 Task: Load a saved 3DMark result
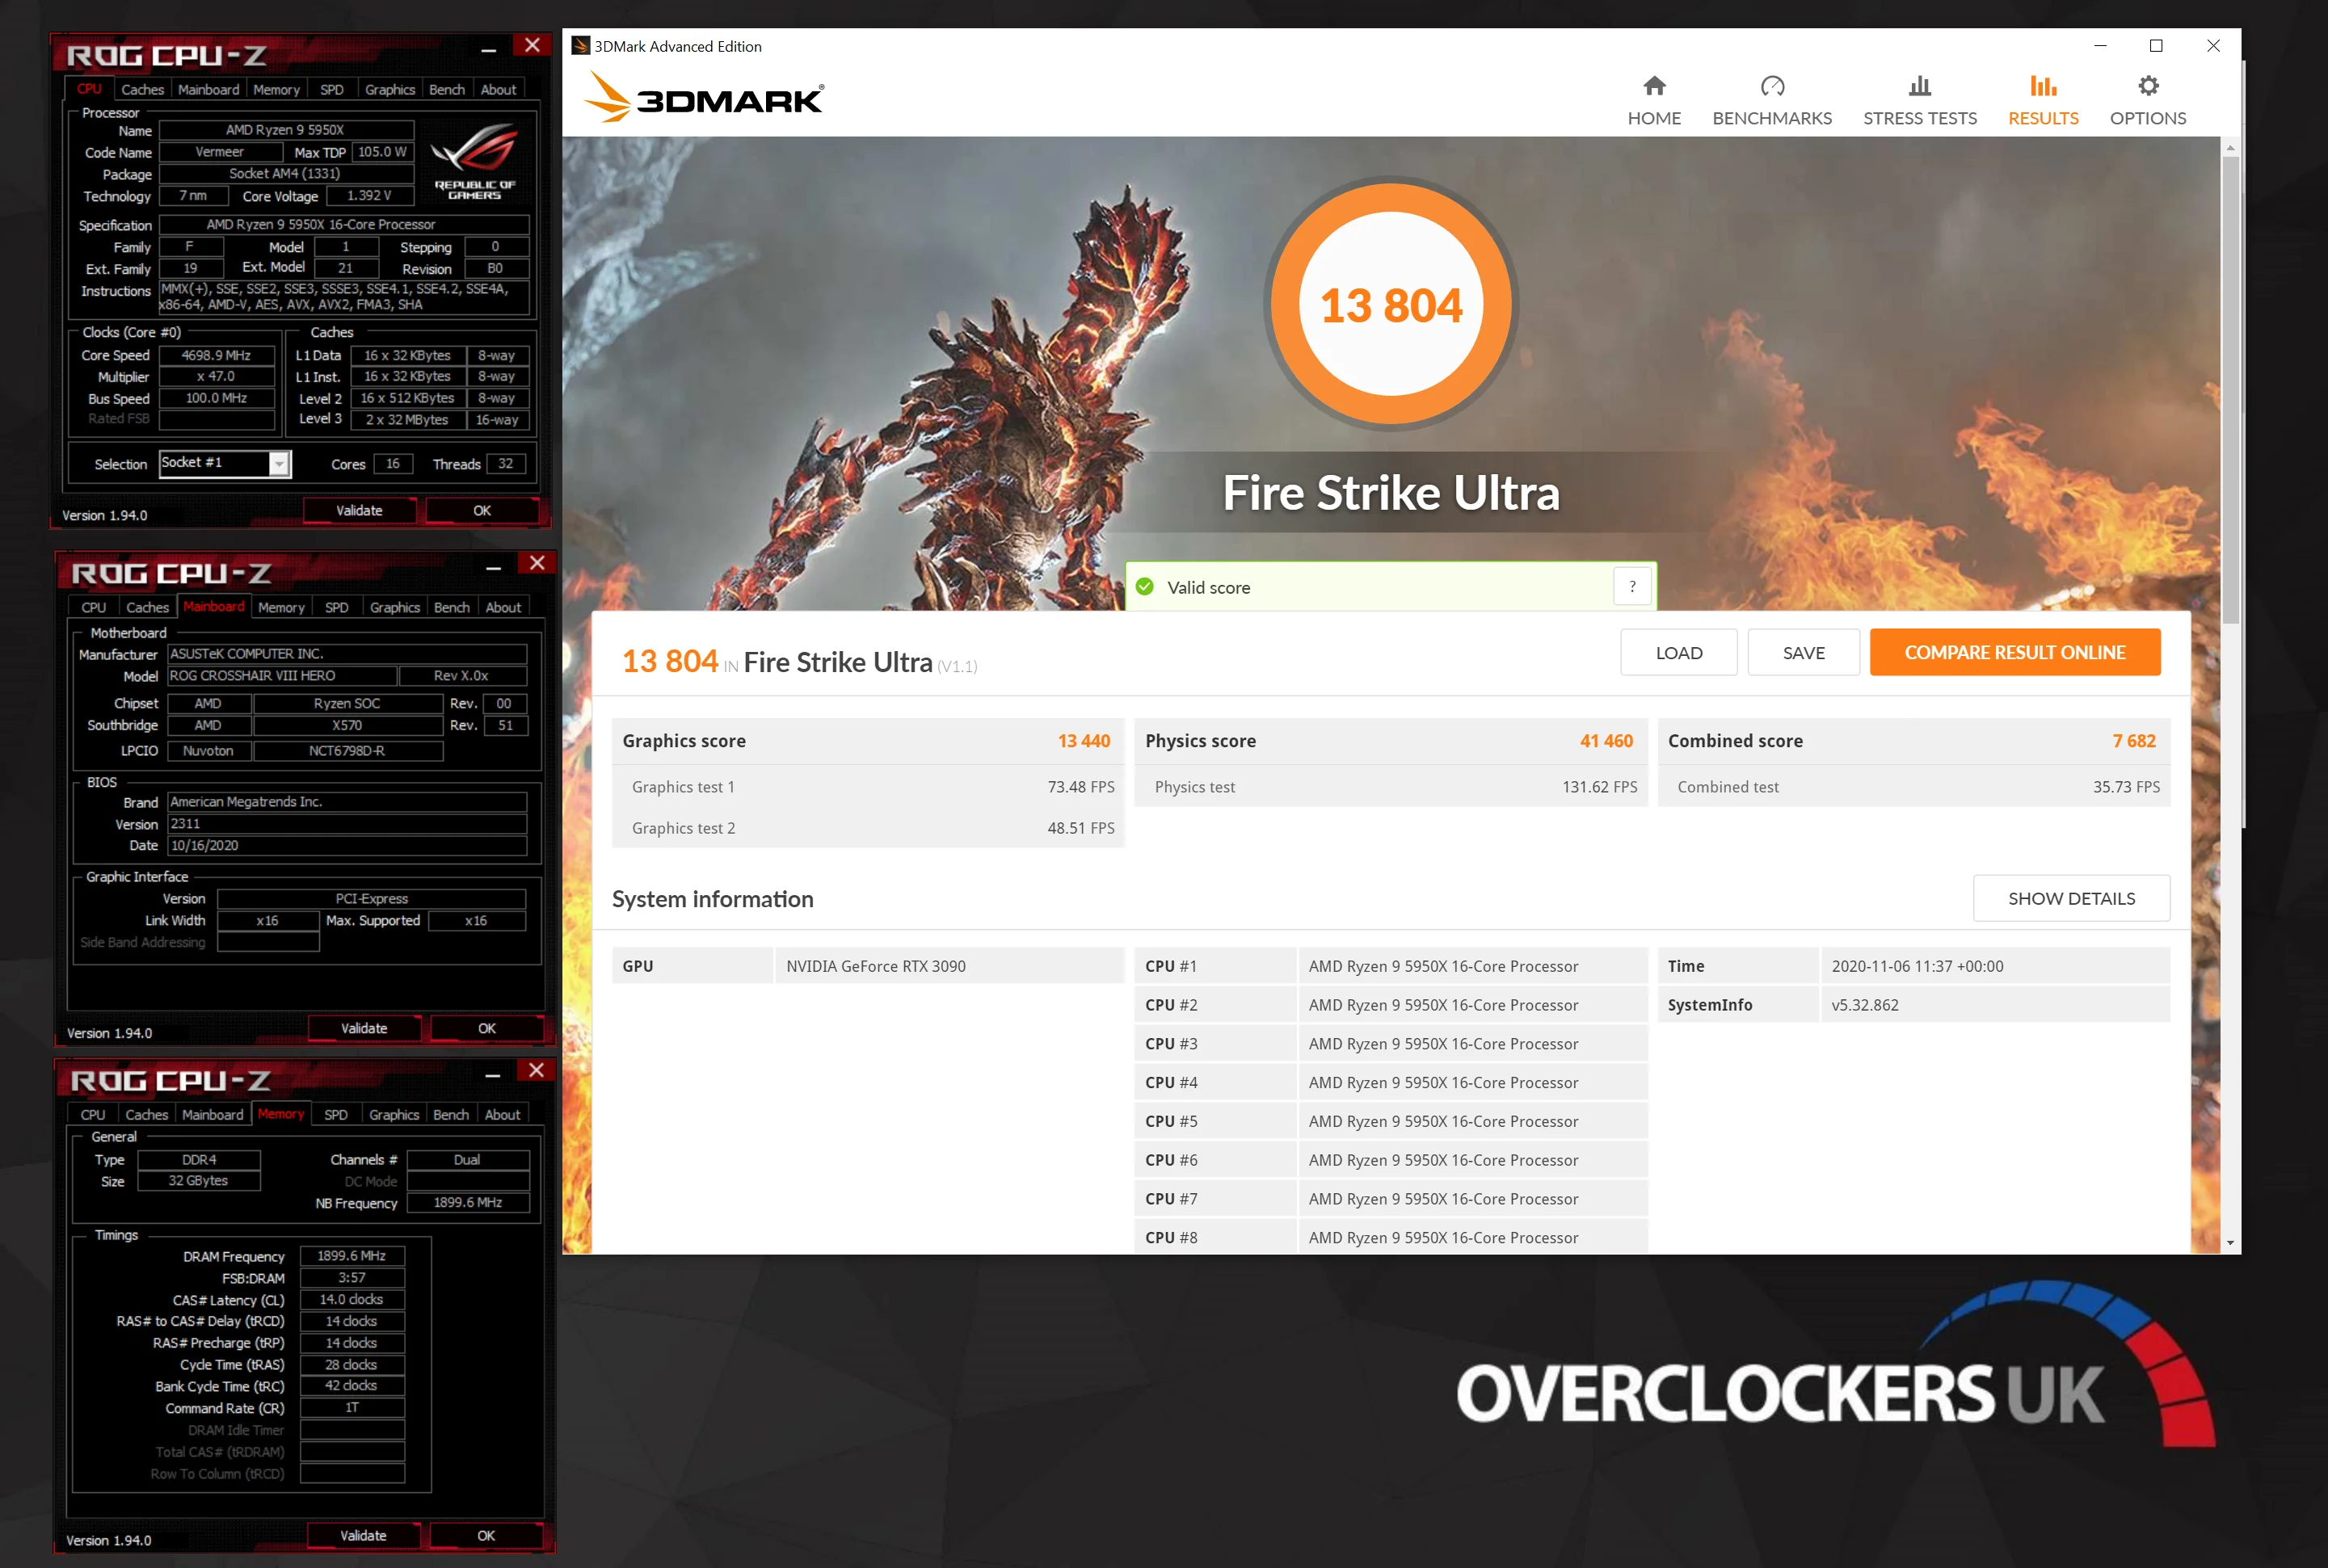click(x=1678, y=652)
